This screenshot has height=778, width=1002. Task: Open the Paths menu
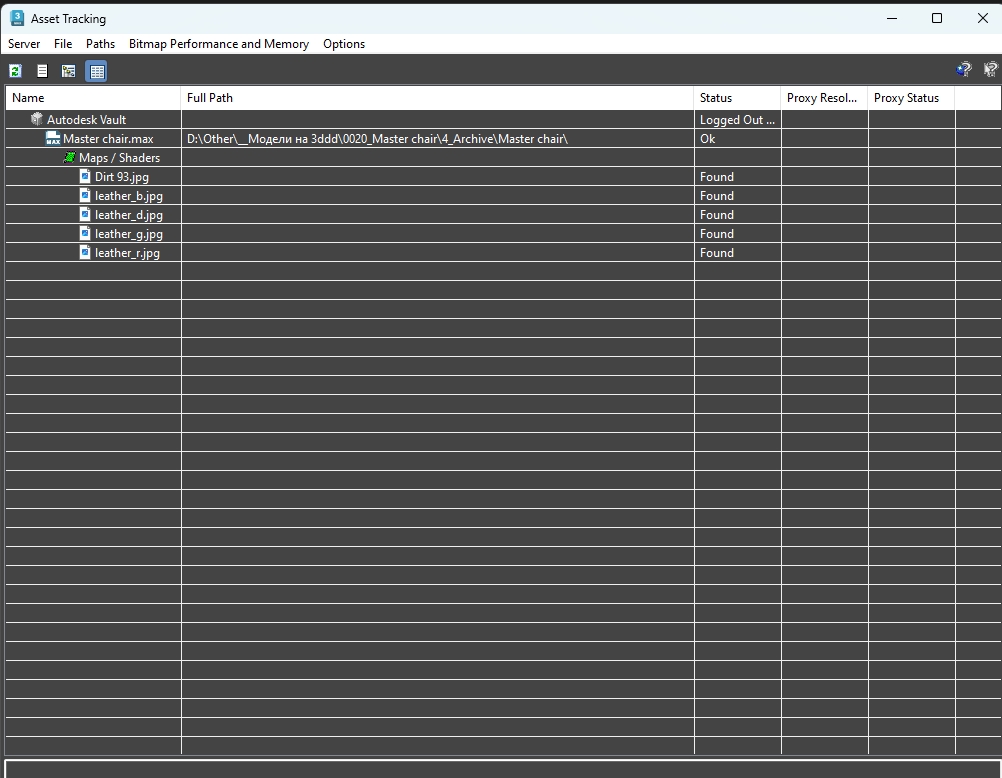pos(100,43)
